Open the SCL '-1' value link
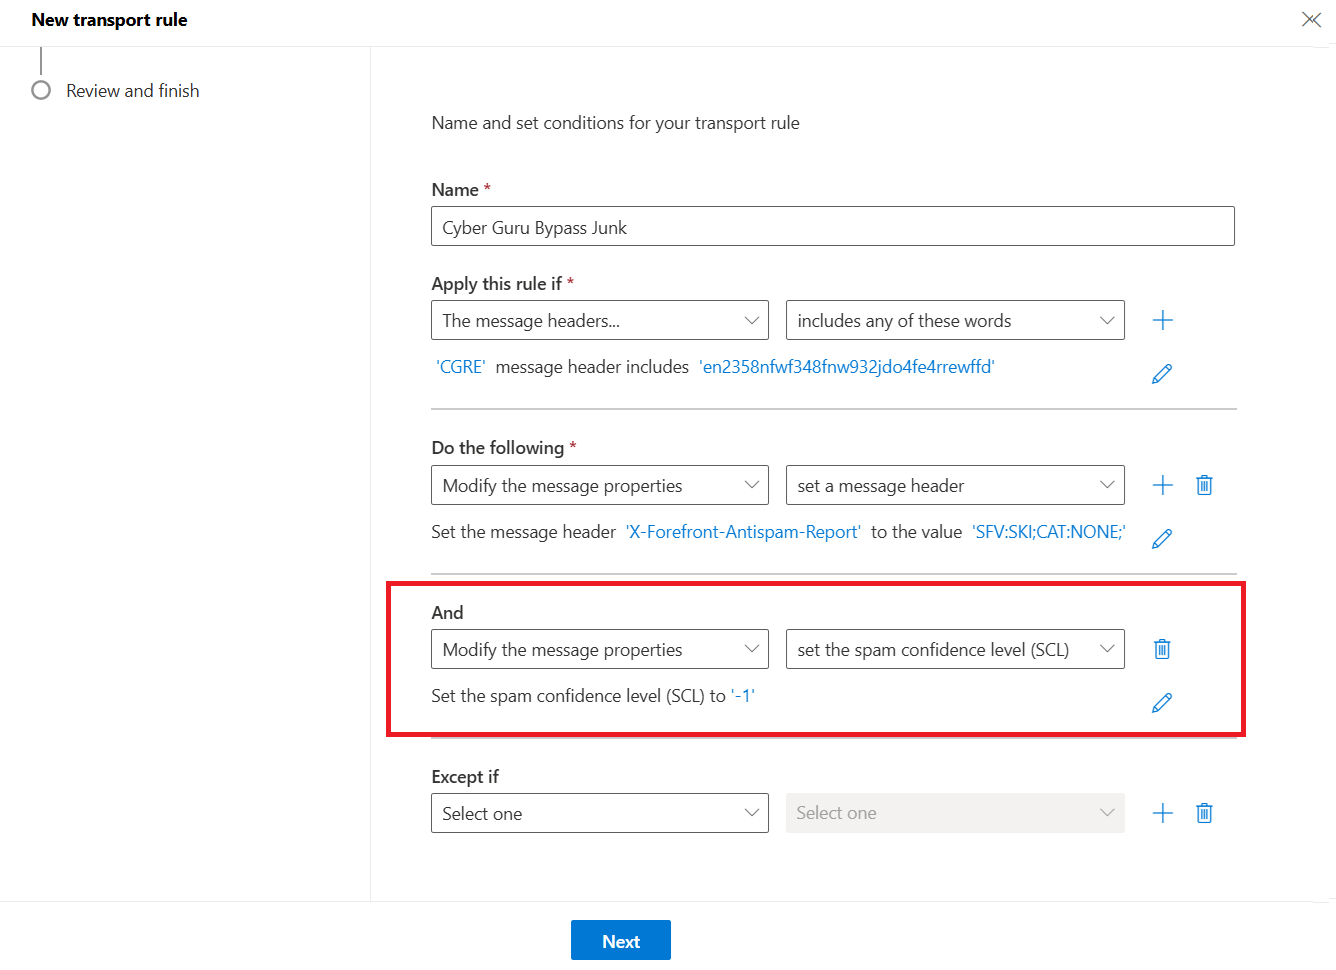The height and width of the screenshot is (970, 1336). tap(743, 696)
